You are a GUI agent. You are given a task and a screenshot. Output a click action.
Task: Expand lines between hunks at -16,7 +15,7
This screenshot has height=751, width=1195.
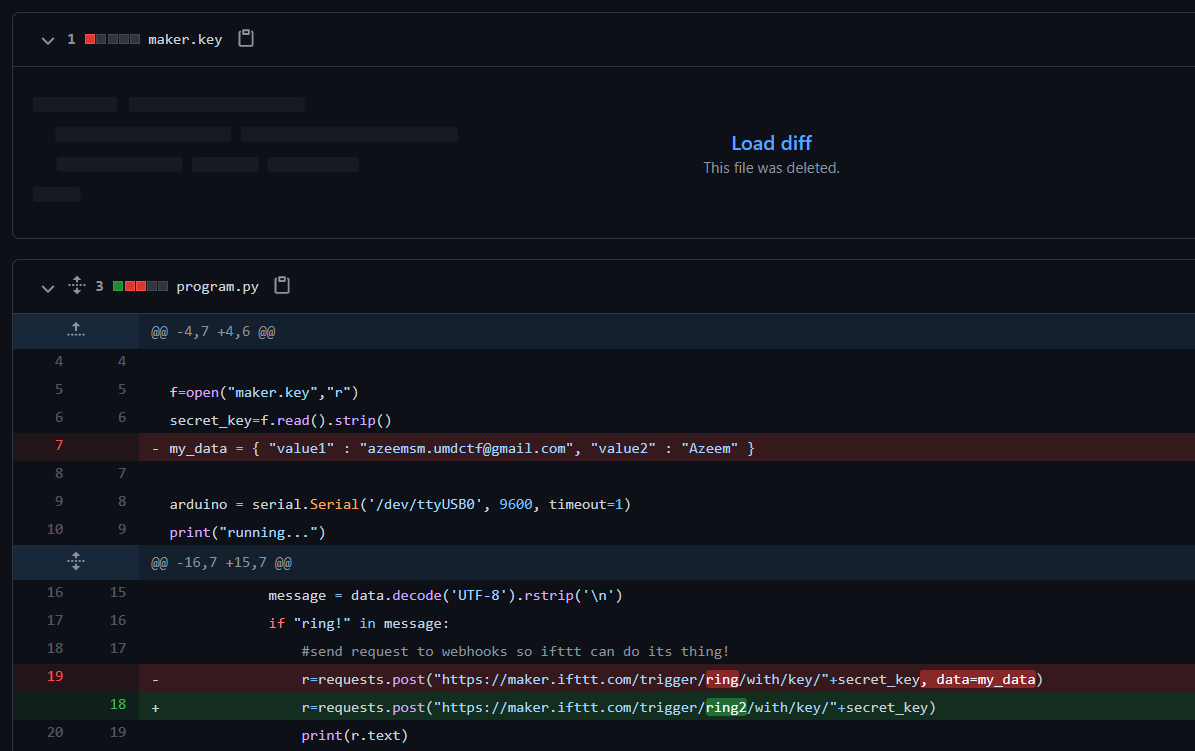tap(75, 562)
